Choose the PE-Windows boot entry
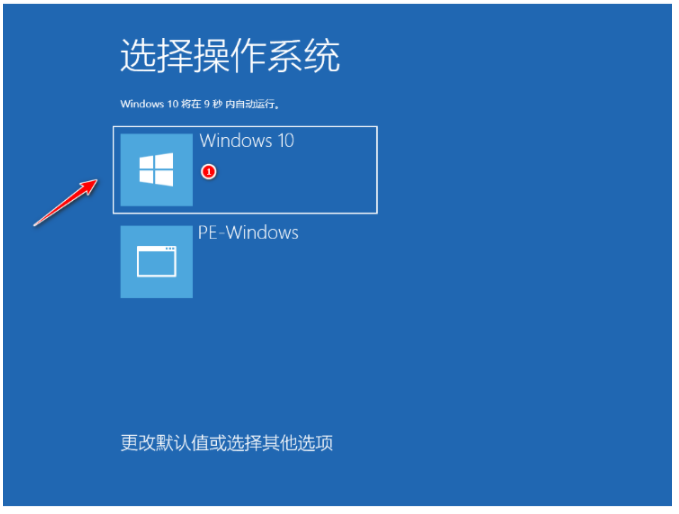Viewport: 679px width, 514px height. (x=210, y=262)
